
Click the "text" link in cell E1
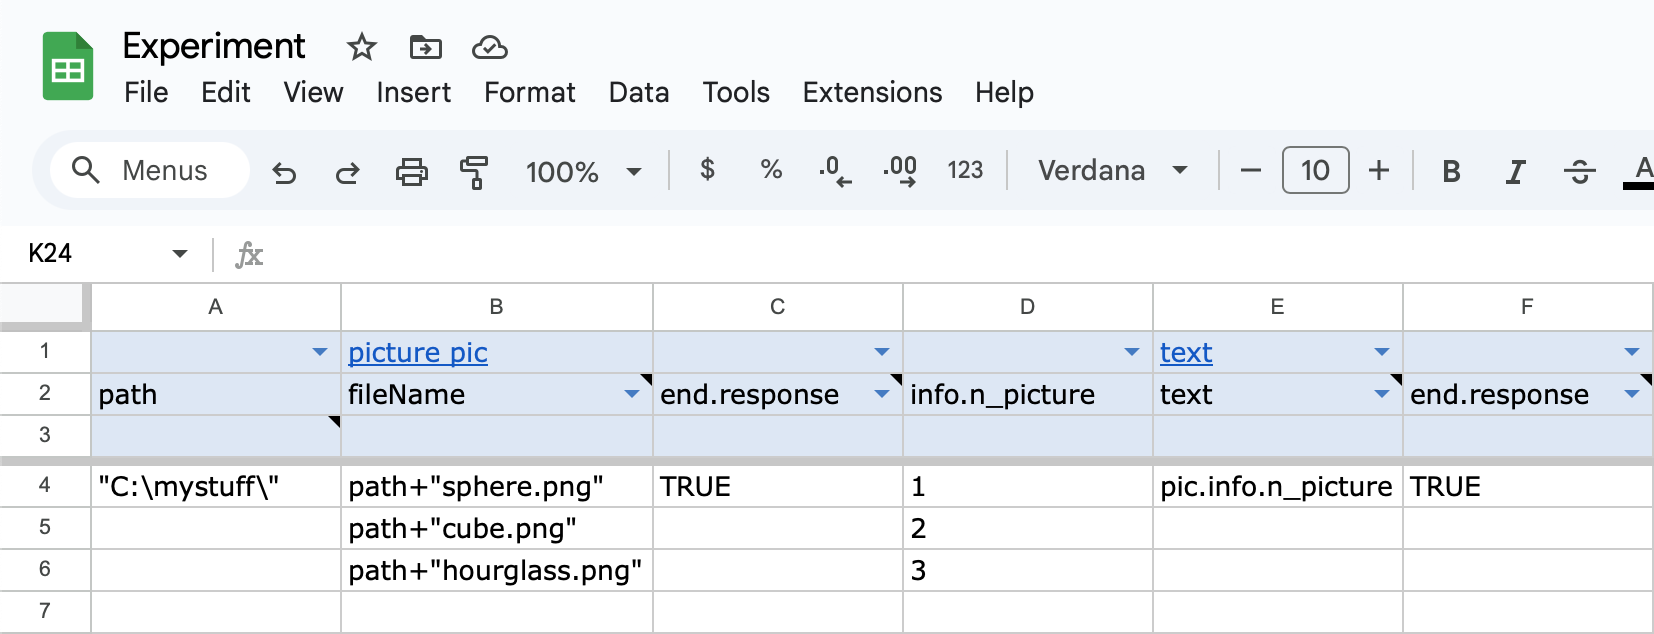[x=1186, y=352]
